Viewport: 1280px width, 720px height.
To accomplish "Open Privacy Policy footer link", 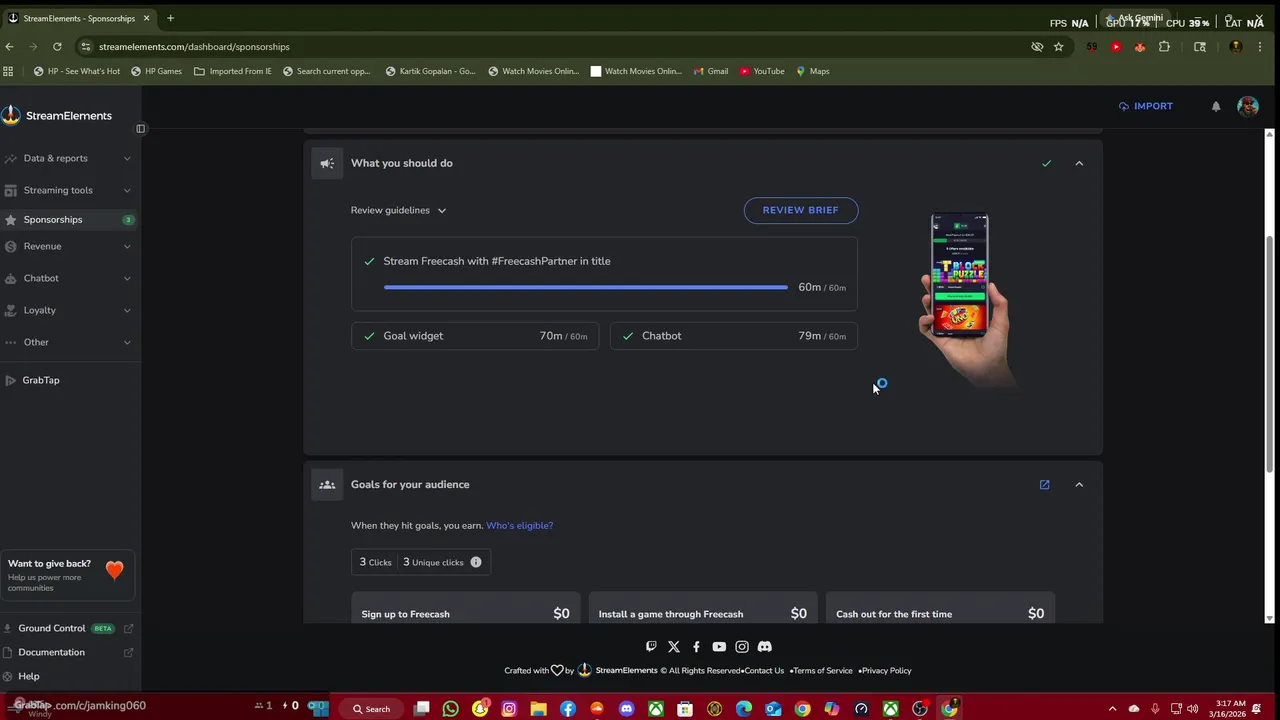I will tap(886, 671).
